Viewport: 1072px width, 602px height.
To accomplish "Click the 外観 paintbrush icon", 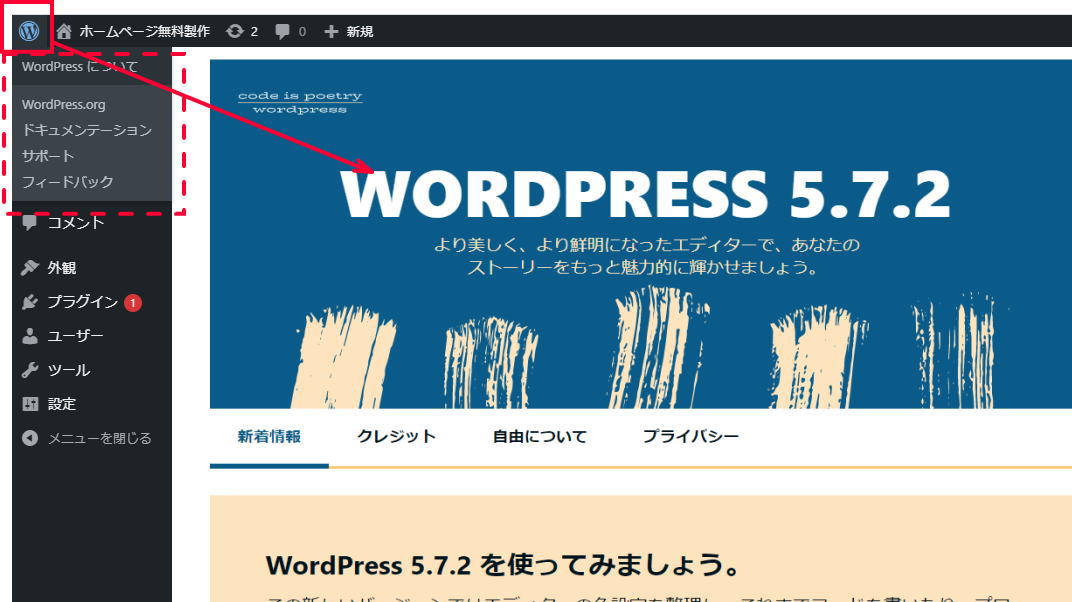I will tap(29, 268).
